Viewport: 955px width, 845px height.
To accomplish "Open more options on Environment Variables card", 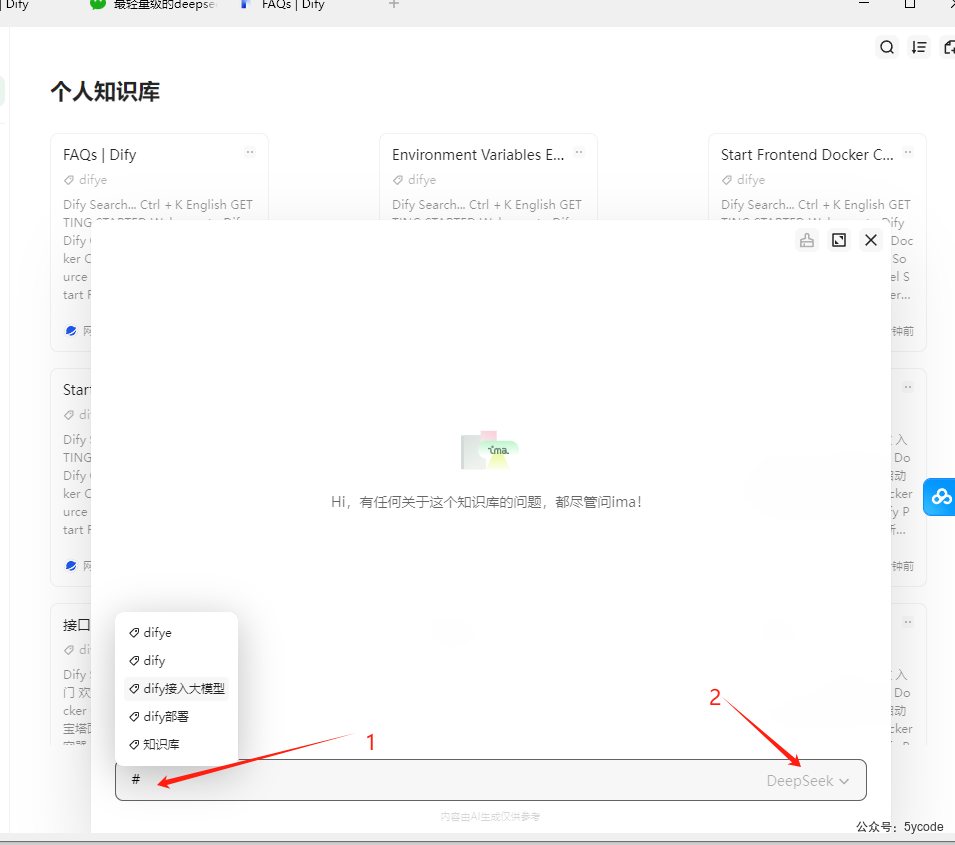I will [579, 152].
